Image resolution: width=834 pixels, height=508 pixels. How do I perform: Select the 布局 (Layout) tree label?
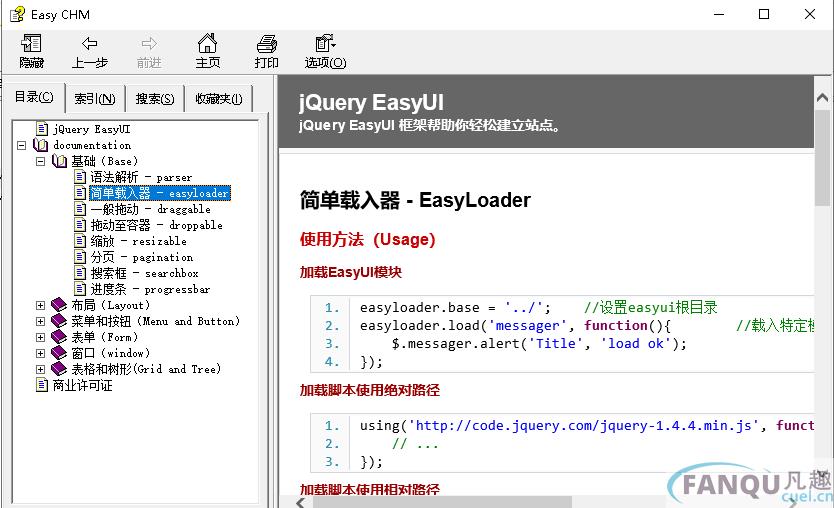(111, 305)
